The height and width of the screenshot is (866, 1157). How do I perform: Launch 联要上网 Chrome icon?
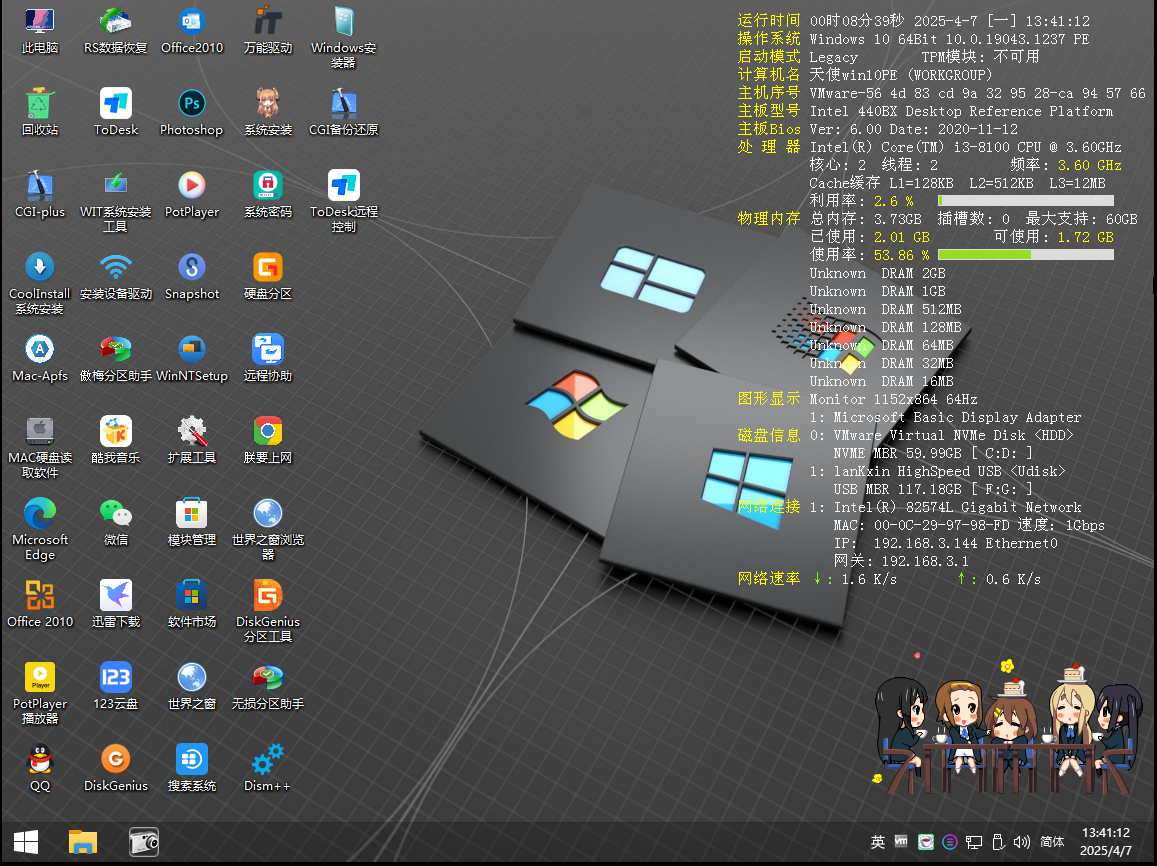[268, 440]
